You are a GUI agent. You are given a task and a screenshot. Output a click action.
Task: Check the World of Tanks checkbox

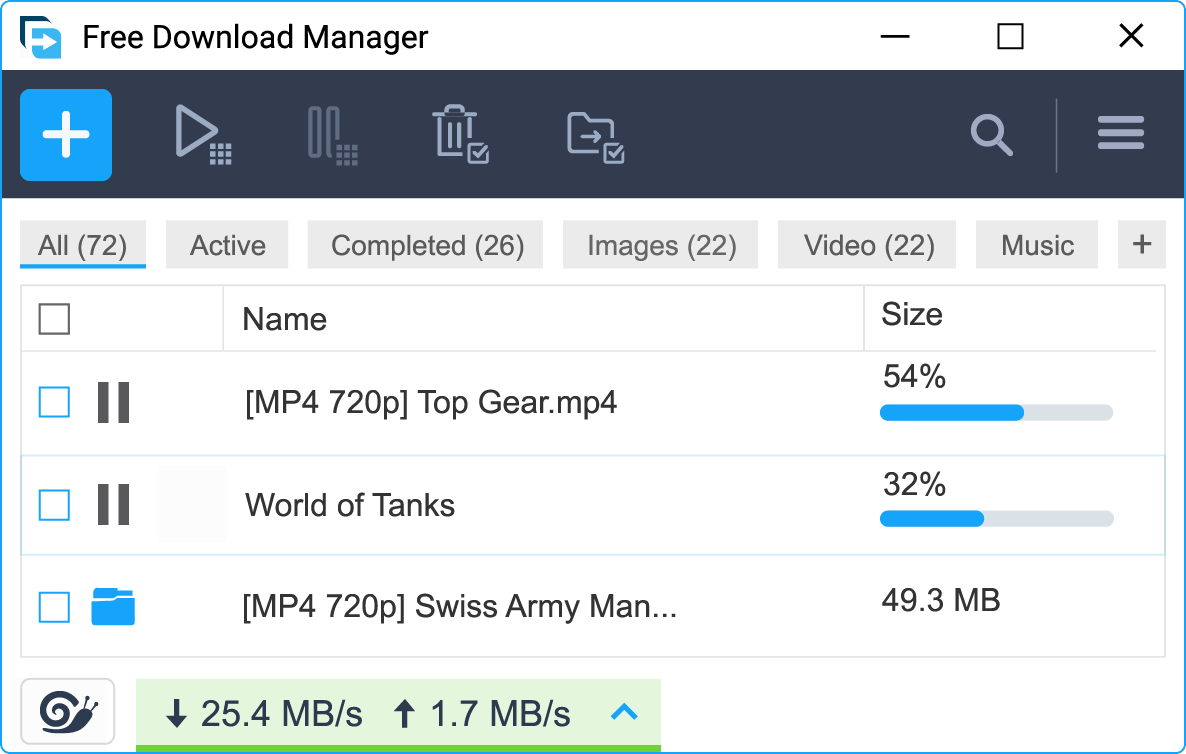tap(53, 505)
